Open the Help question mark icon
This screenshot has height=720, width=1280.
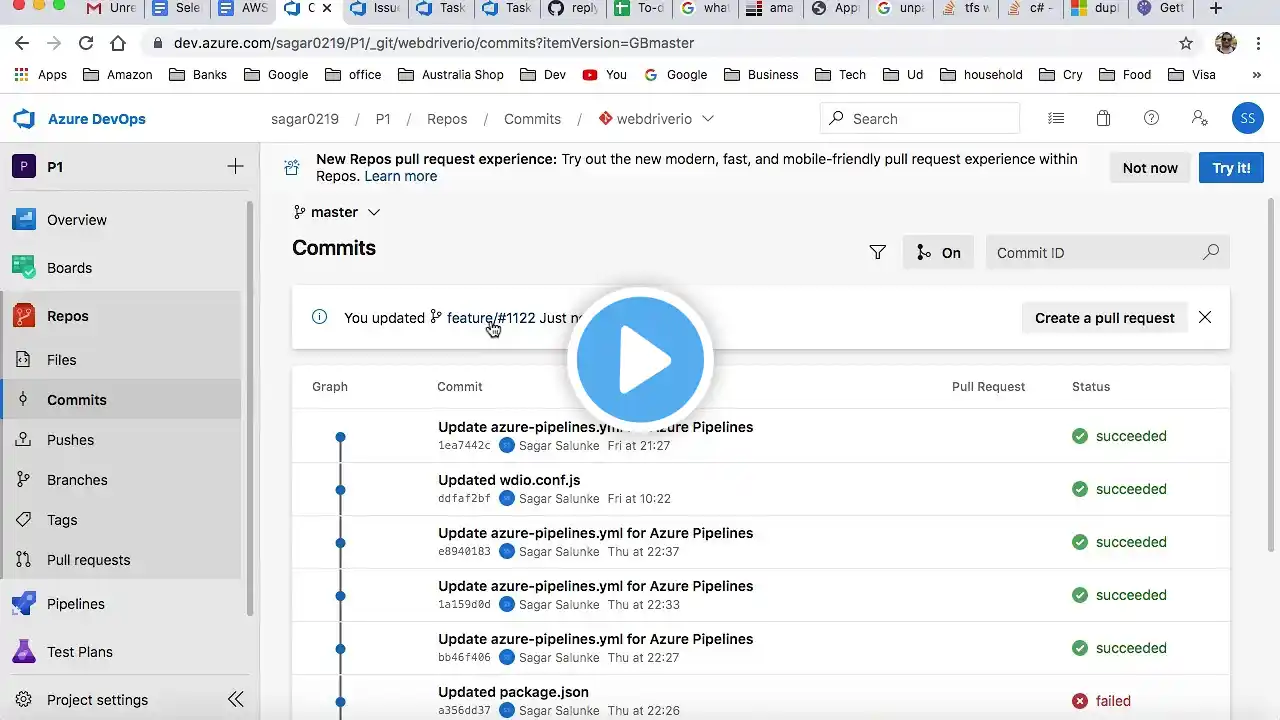pyautogui.click(x=1151, y=118)
